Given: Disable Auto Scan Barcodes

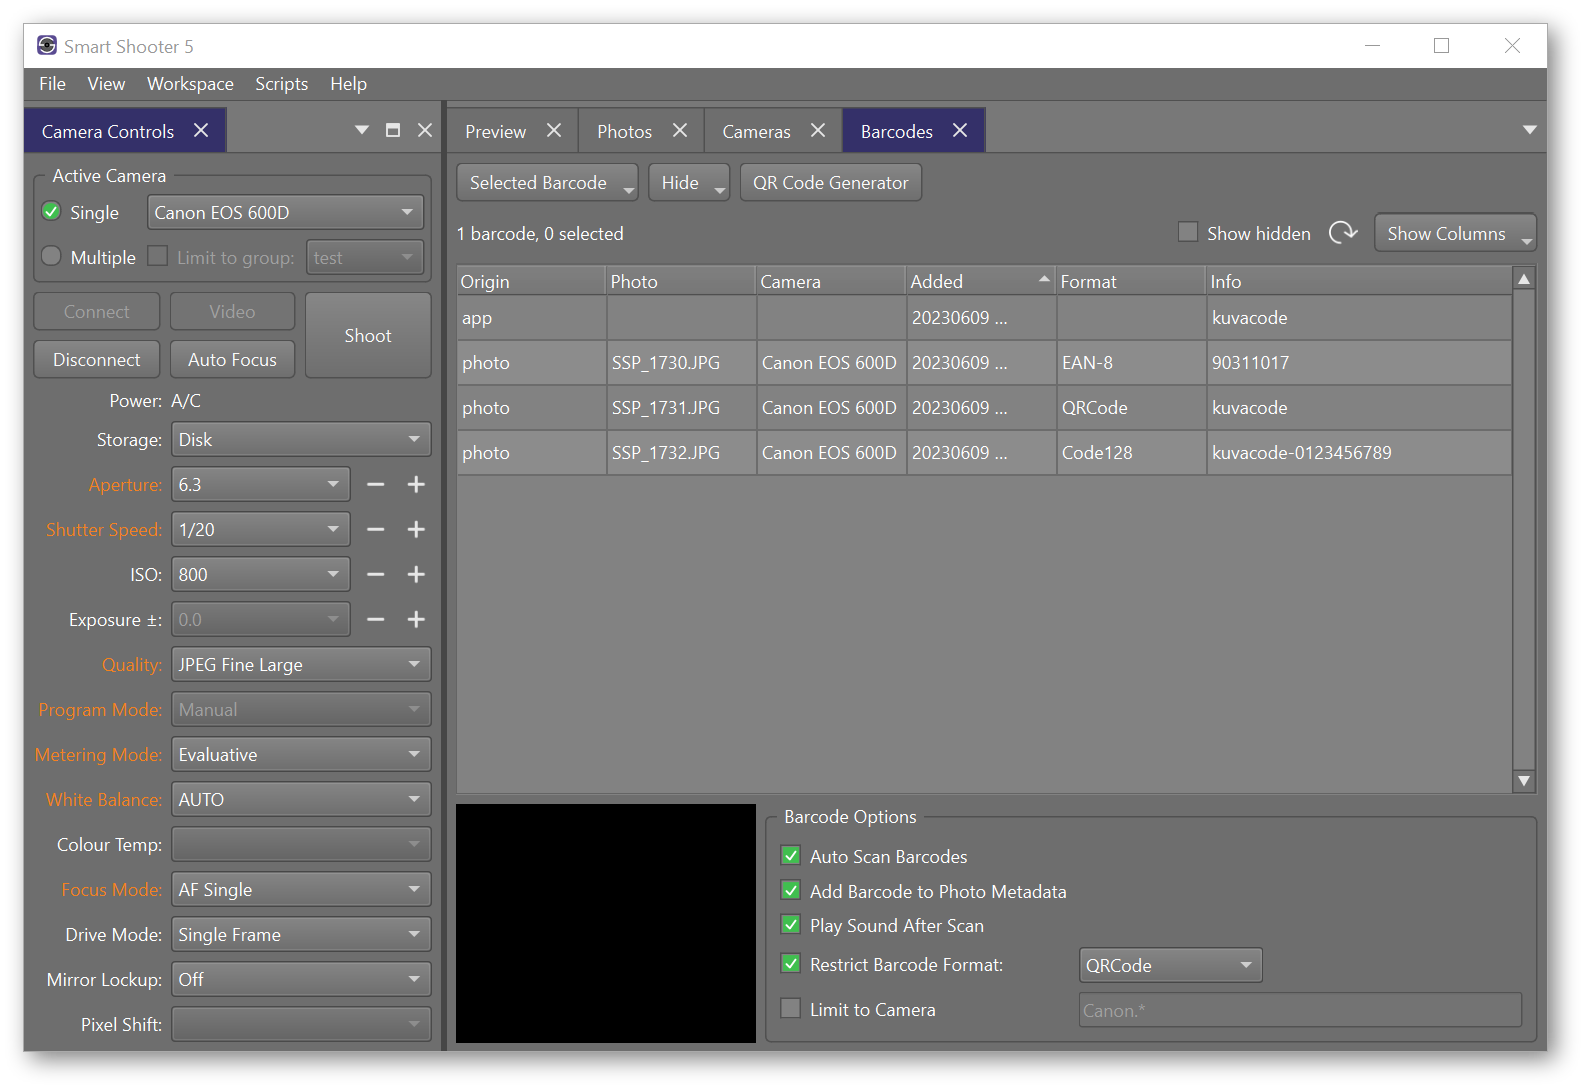Looking at the screenshot, I should (x=791, y=856).
